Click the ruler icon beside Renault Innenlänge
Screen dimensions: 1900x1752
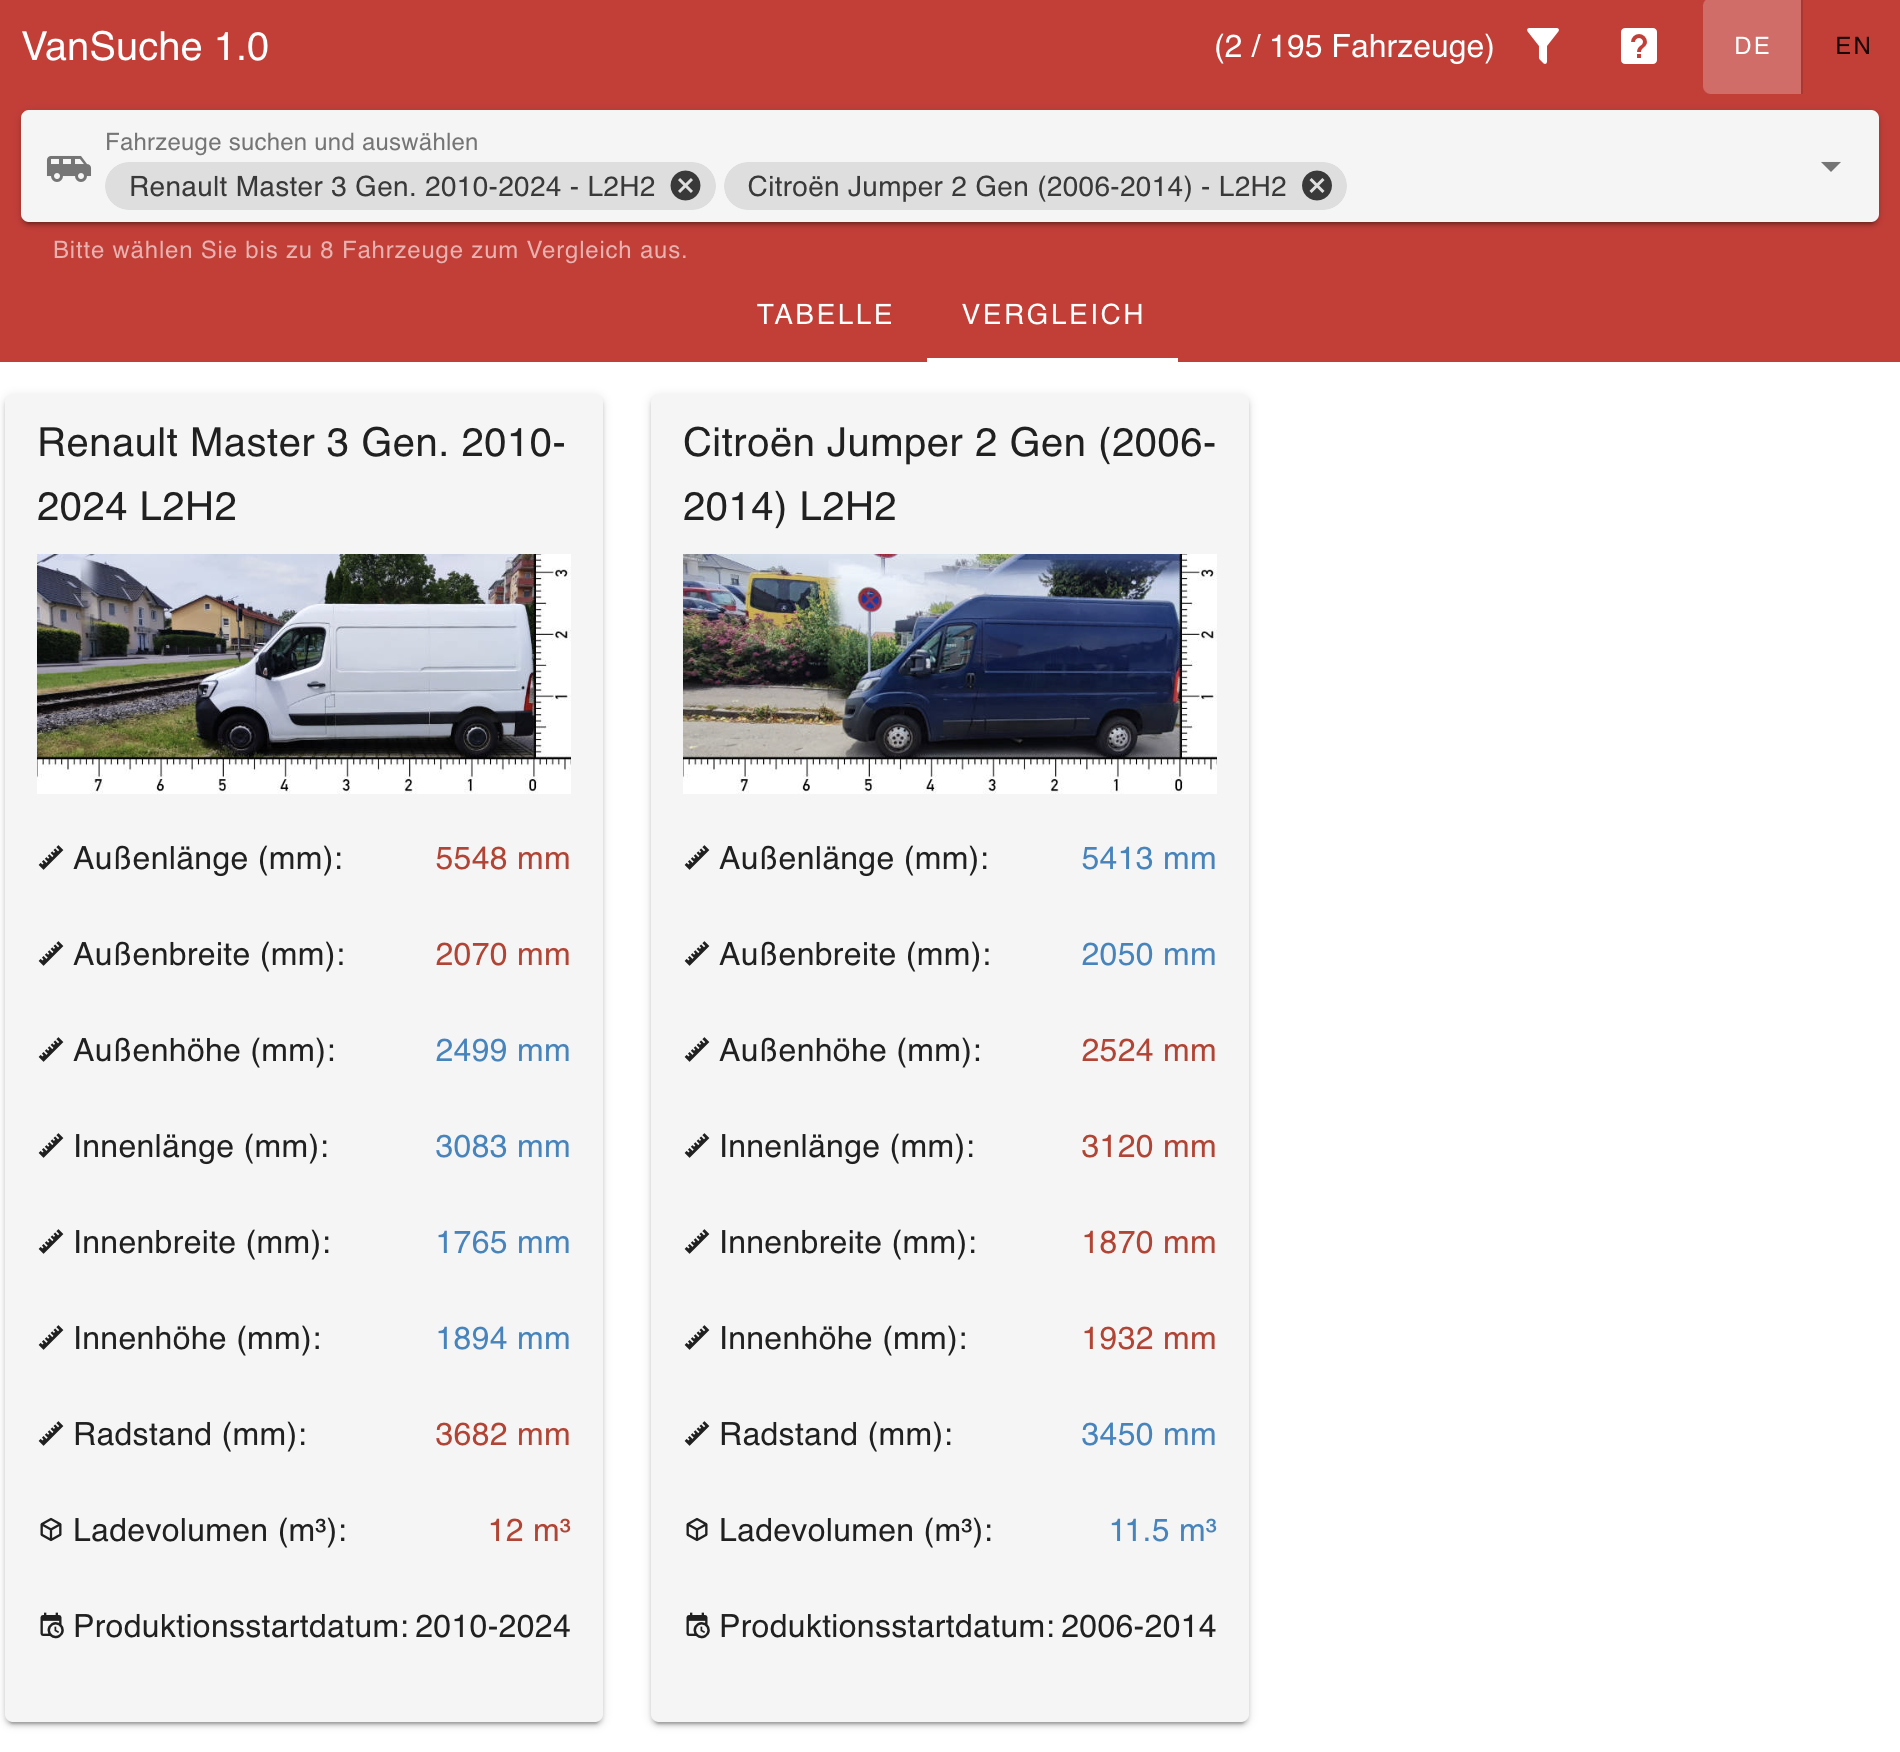[x=51, y=1147]
